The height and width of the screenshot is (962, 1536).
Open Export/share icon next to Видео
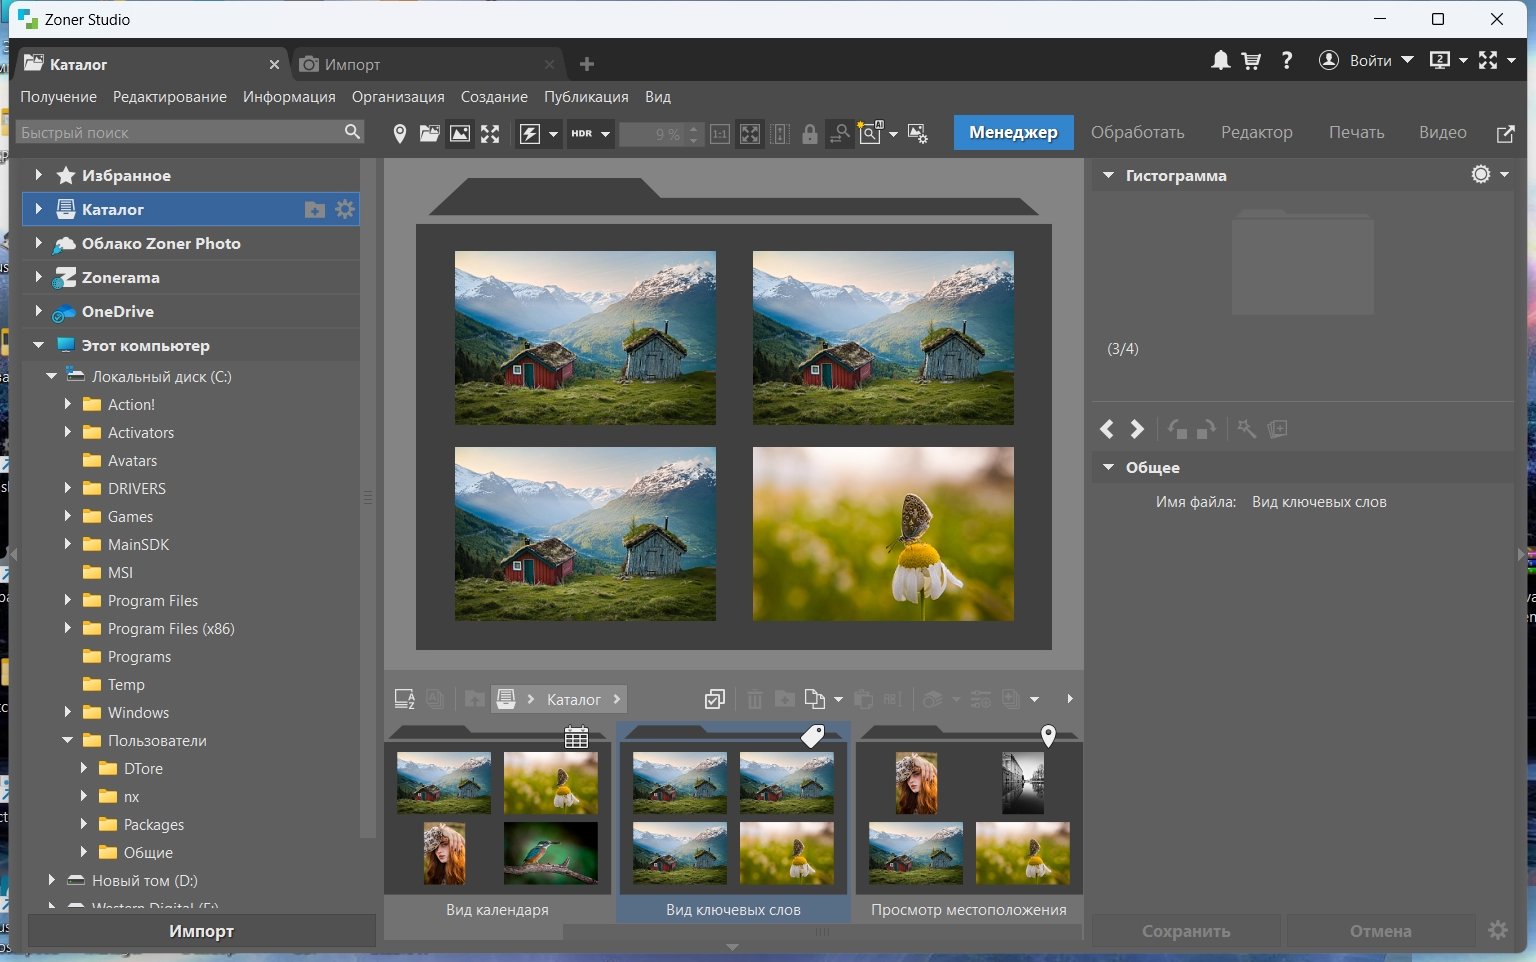pyautogui.click(x=1505, y=133)
